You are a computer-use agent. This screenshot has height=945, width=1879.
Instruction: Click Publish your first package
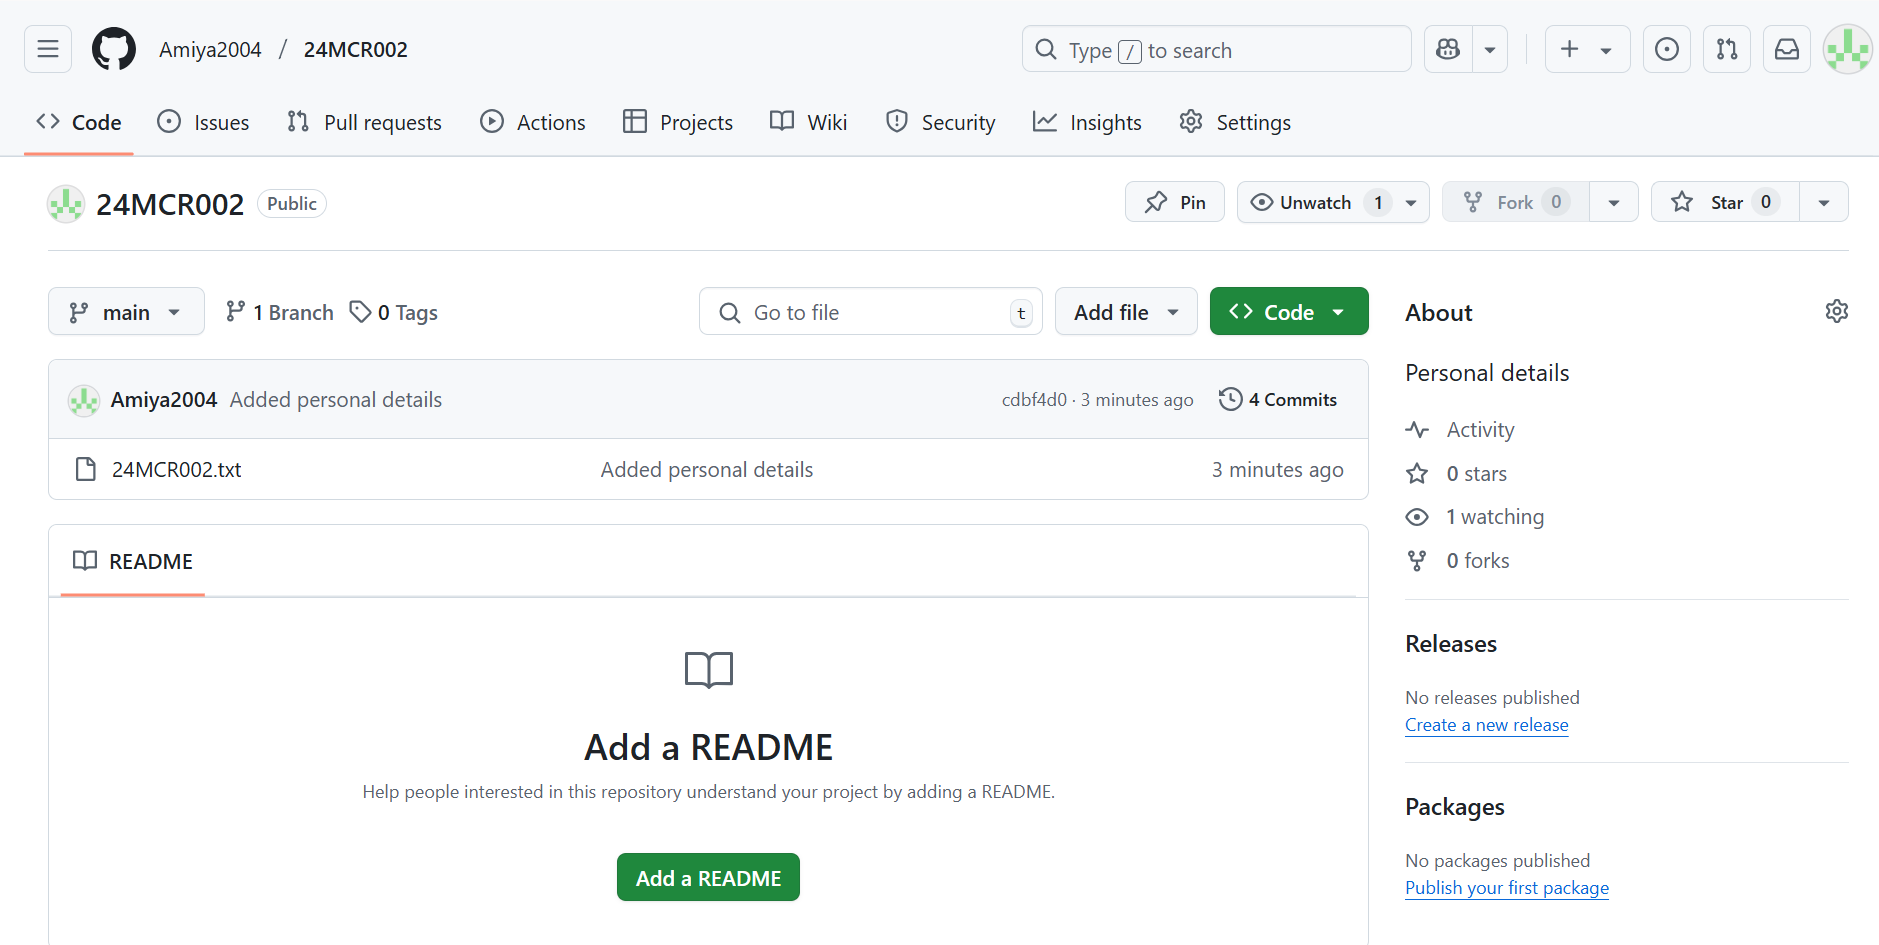[x=1507, y=888]
